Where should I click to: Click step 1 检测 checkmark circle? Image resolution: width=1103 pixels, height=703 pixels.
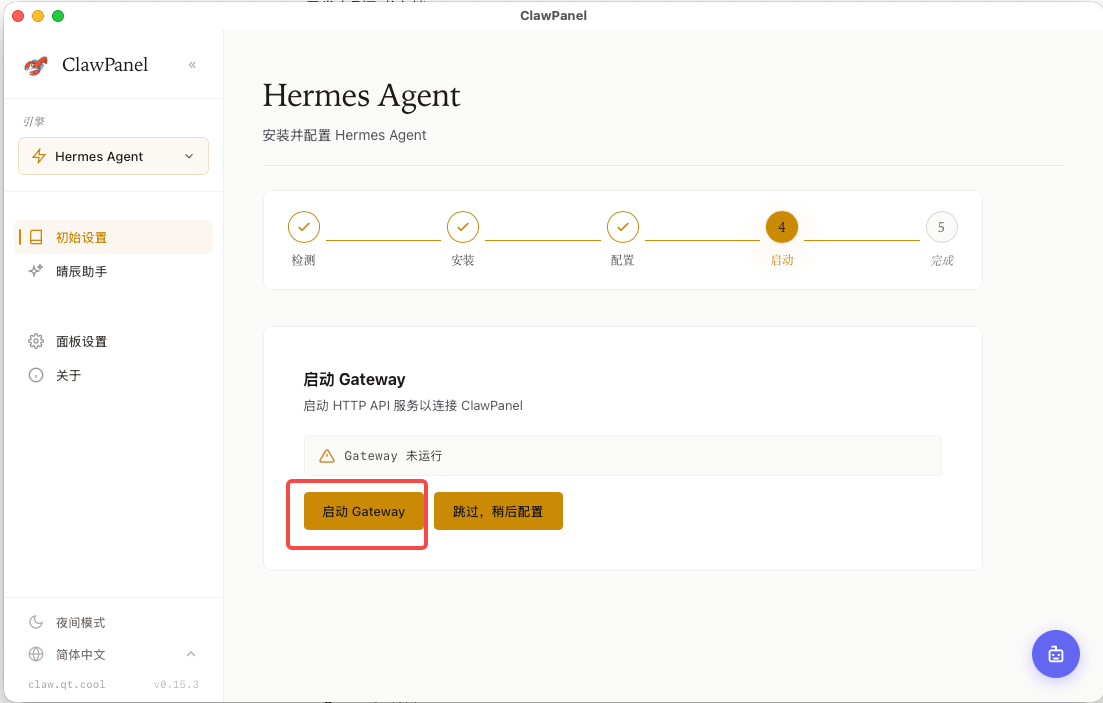point(304,227)
